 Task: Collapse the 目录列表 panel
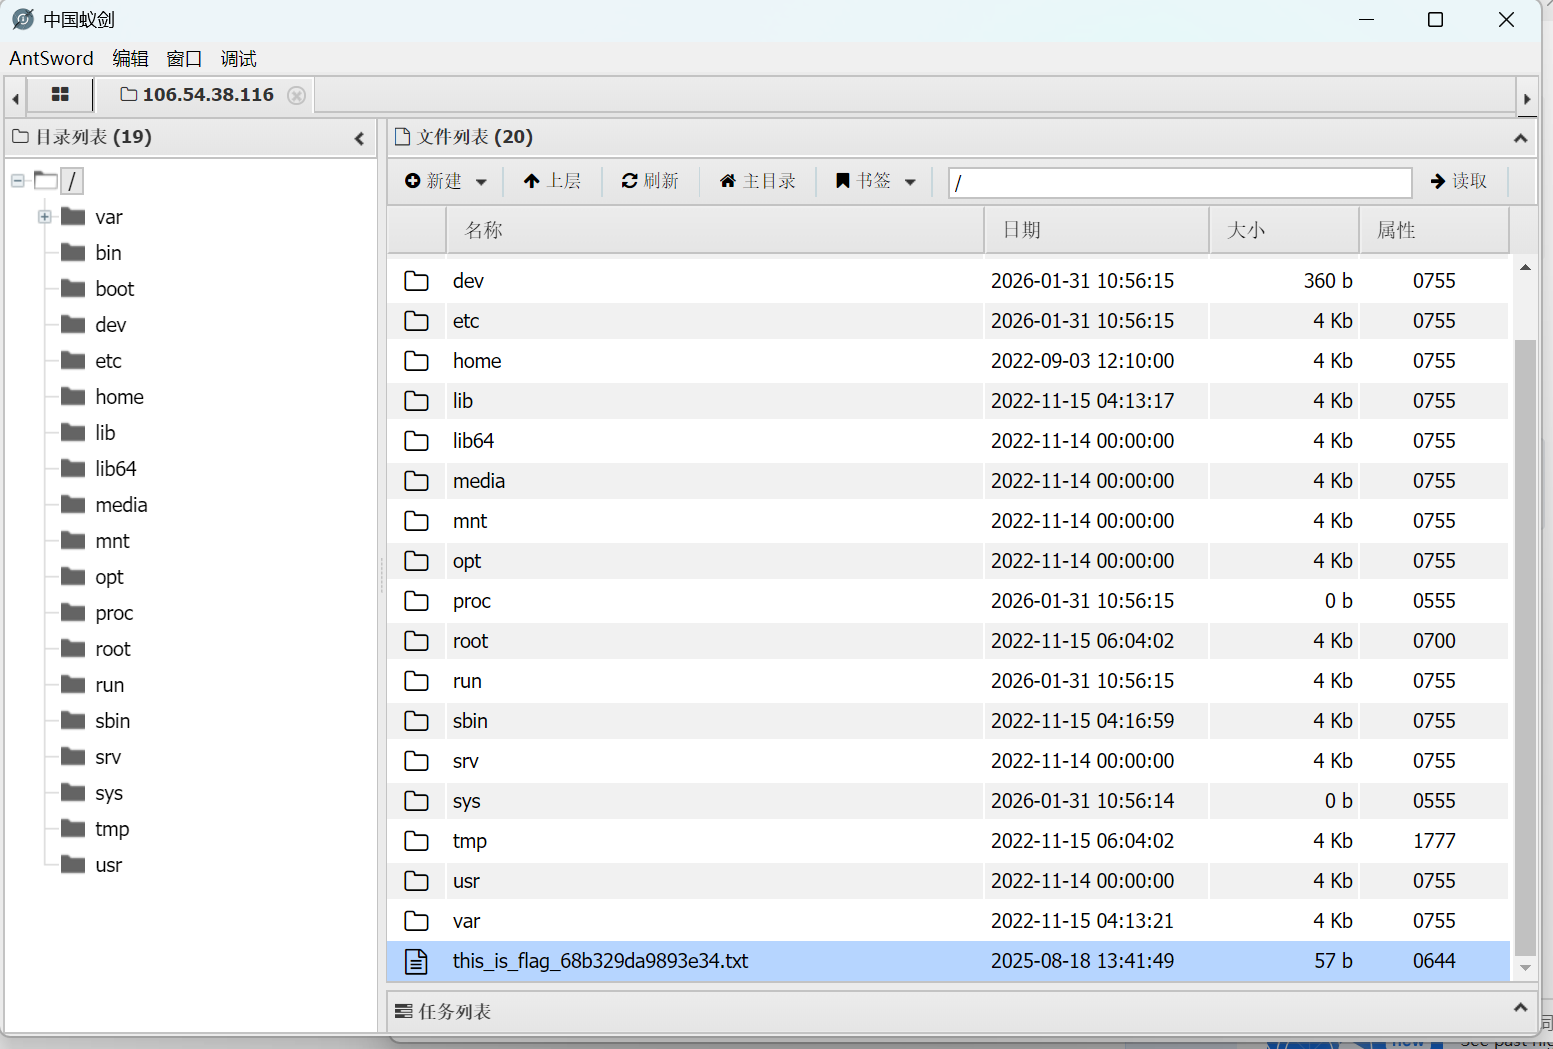[x=360, y=138]
